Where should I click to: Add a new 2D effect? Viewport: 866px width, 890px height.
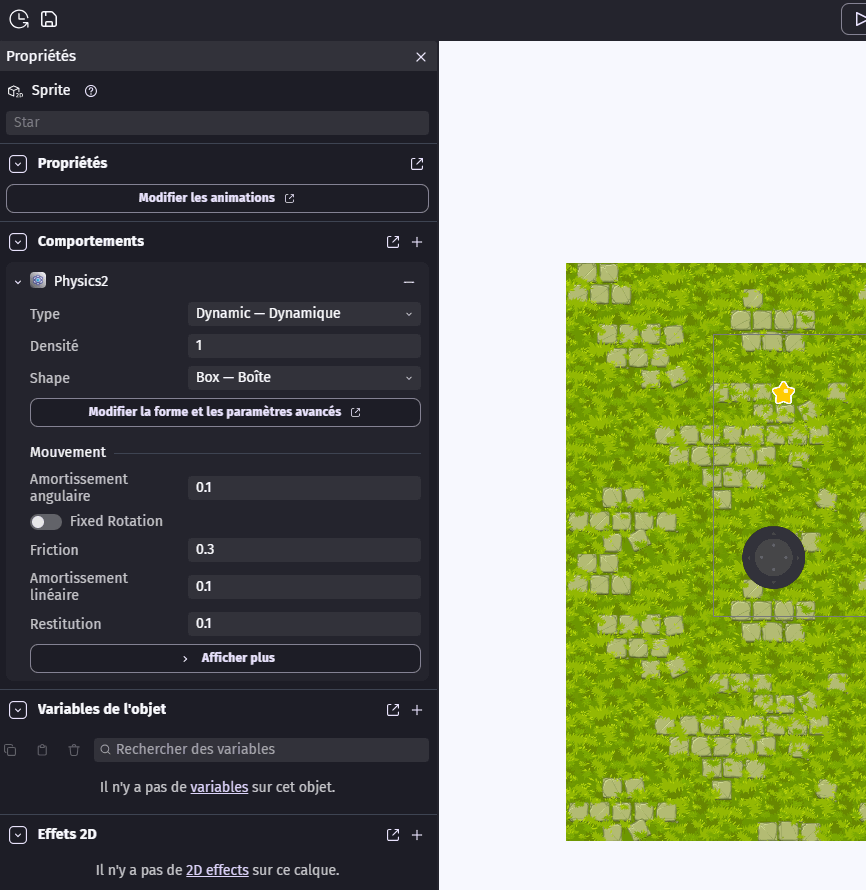pyautogui.click(x=417, y=835)
